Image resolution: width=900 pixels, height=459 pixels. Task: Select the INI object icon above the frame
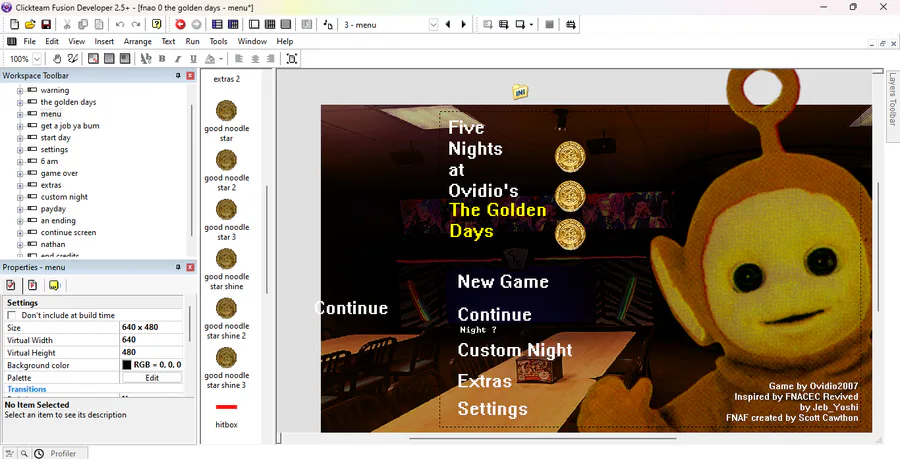(x=520, y=92)
